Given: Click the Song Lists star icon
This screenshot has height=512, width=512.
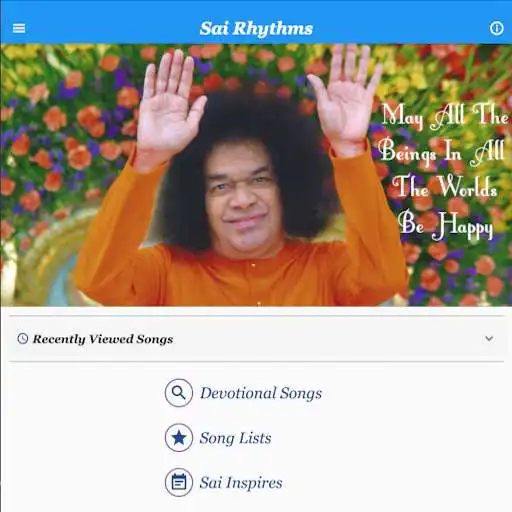Looking at the screenshot, I should (179, 438).
